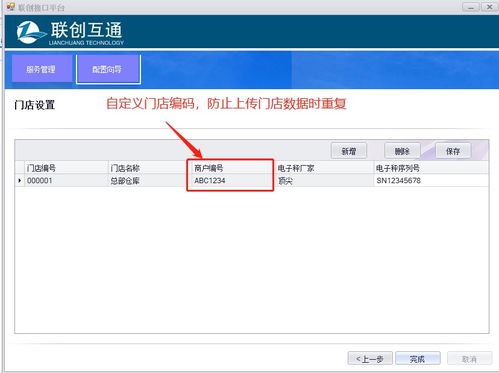Click the SN12345678 cell
499x373 pixels.
pyautogui.click(x=431, y=180)
